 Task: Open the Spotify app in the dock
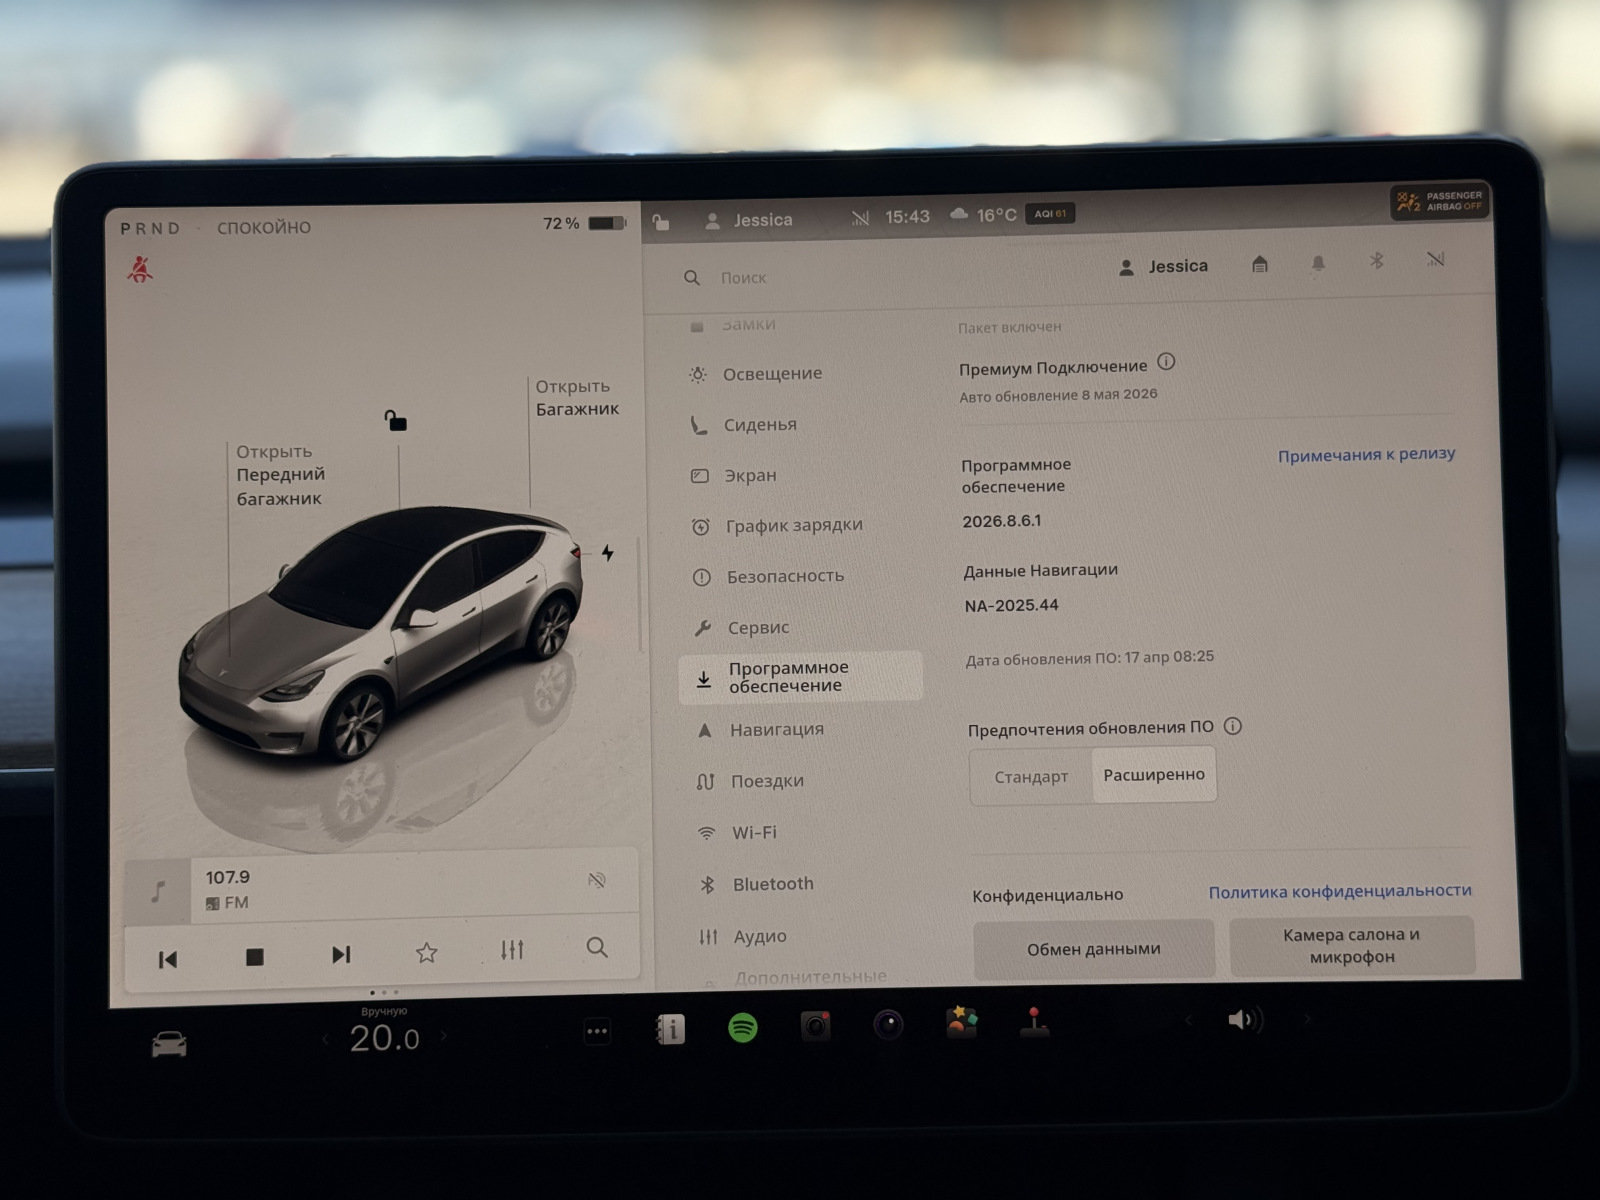742,1028
